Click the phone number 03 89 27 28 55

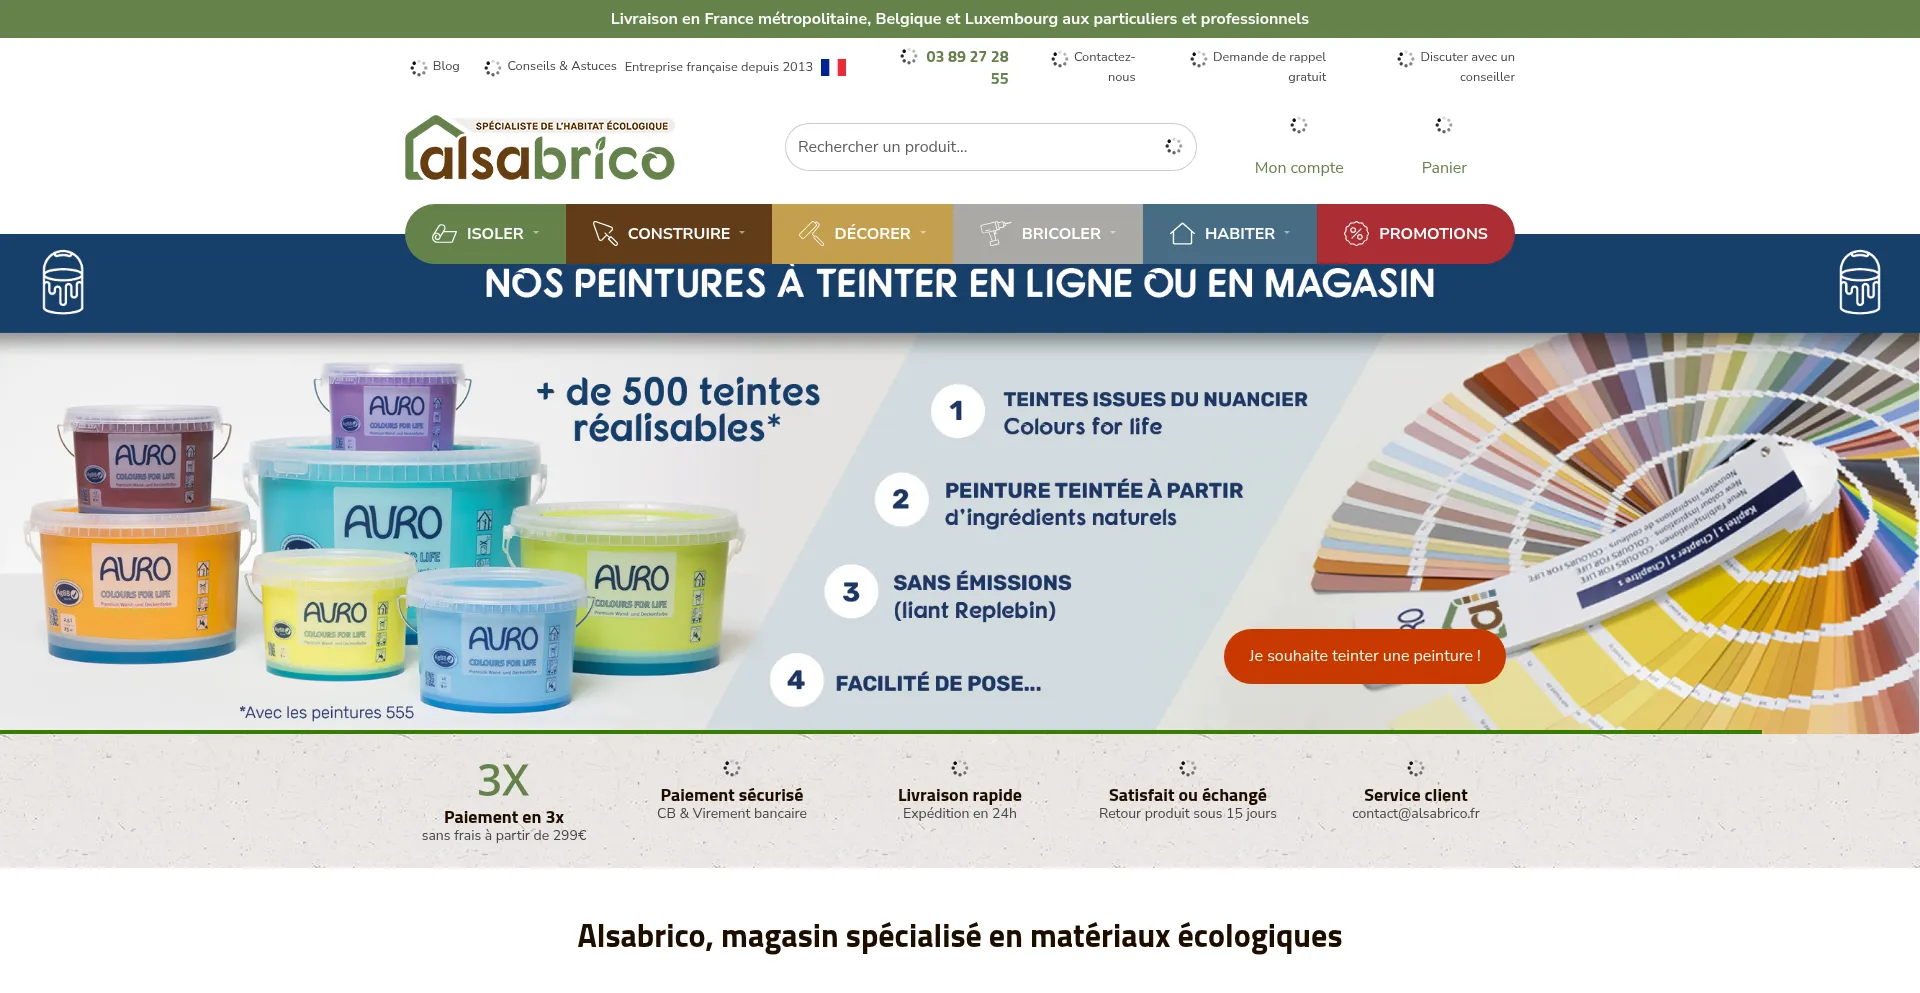[967, 67]
